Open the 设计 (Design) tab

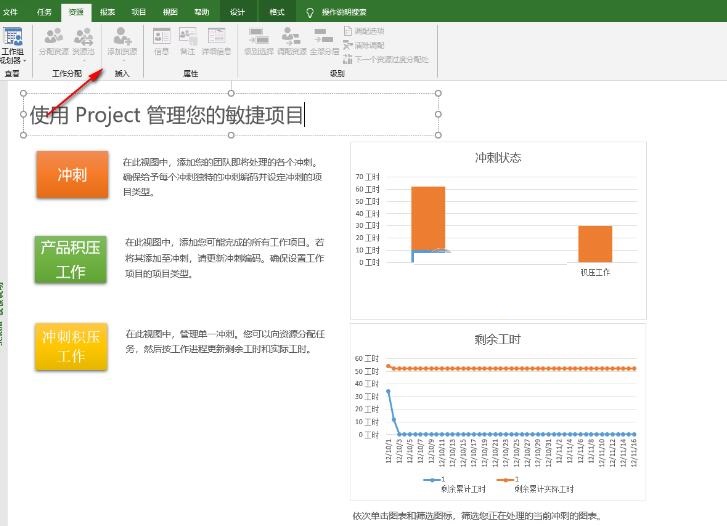237,12
